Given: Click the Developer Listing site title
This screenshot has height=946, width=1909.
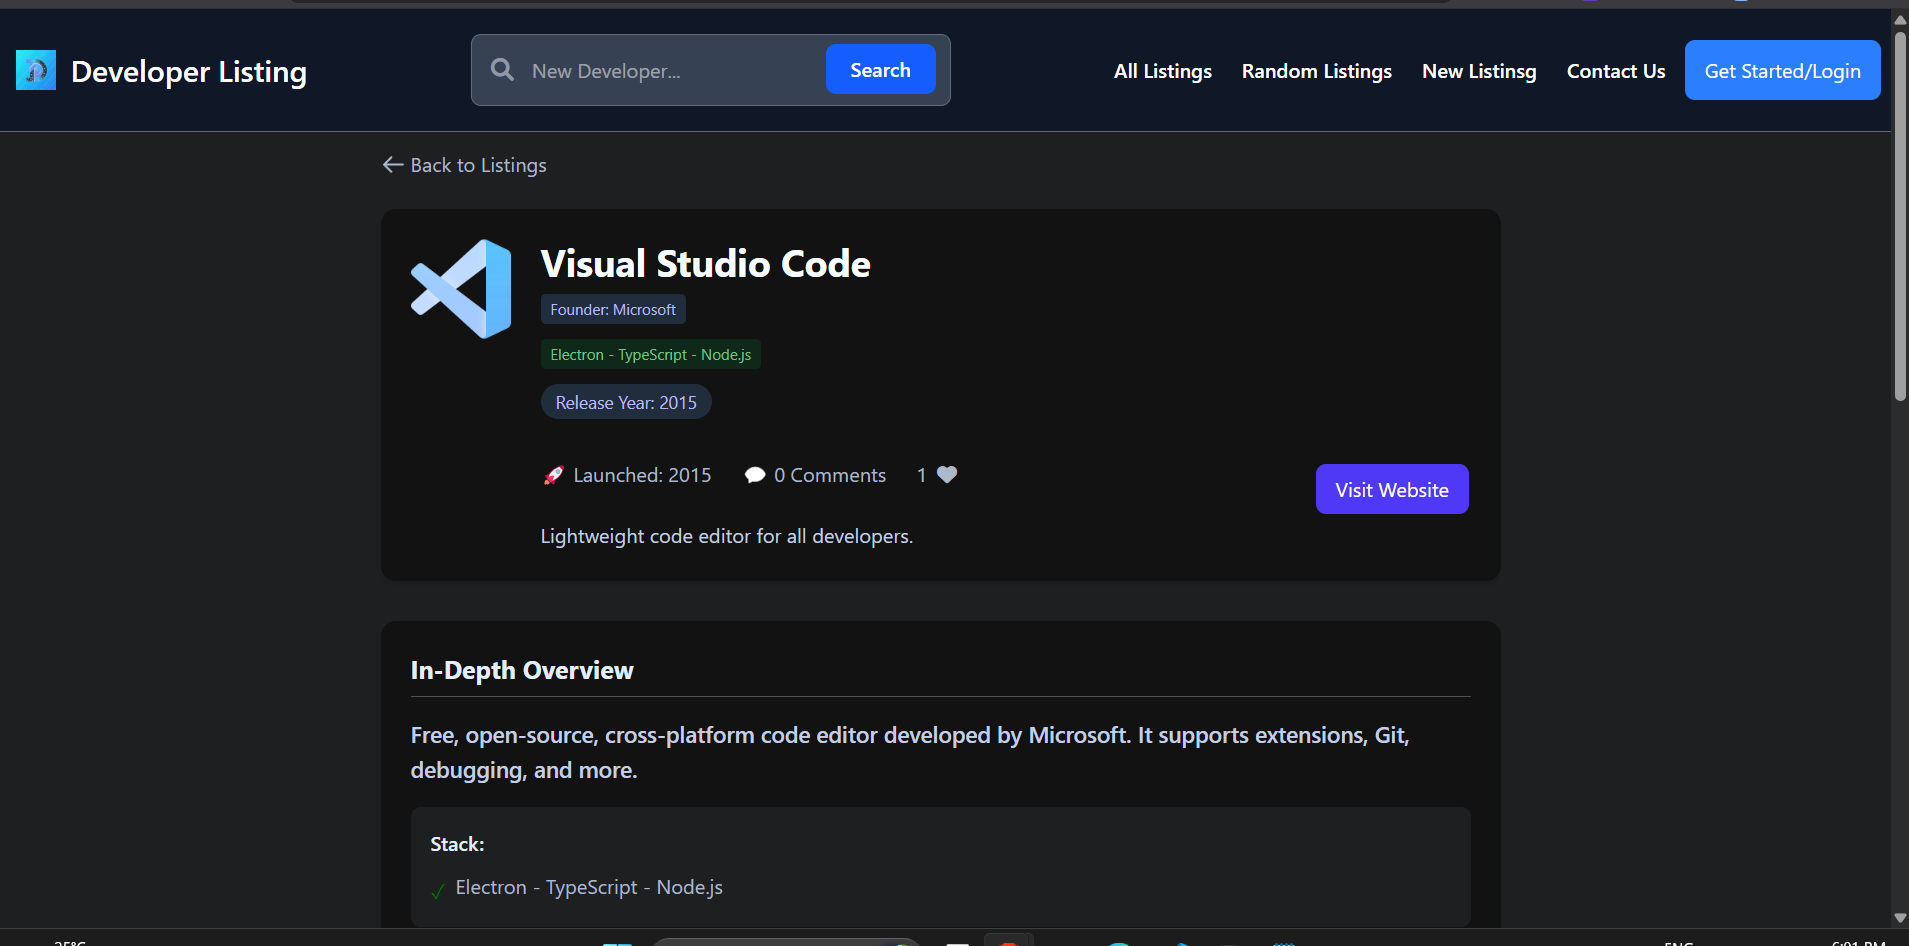Looking at the screenshot, I should pyautogui.click(x=189, y=71).
